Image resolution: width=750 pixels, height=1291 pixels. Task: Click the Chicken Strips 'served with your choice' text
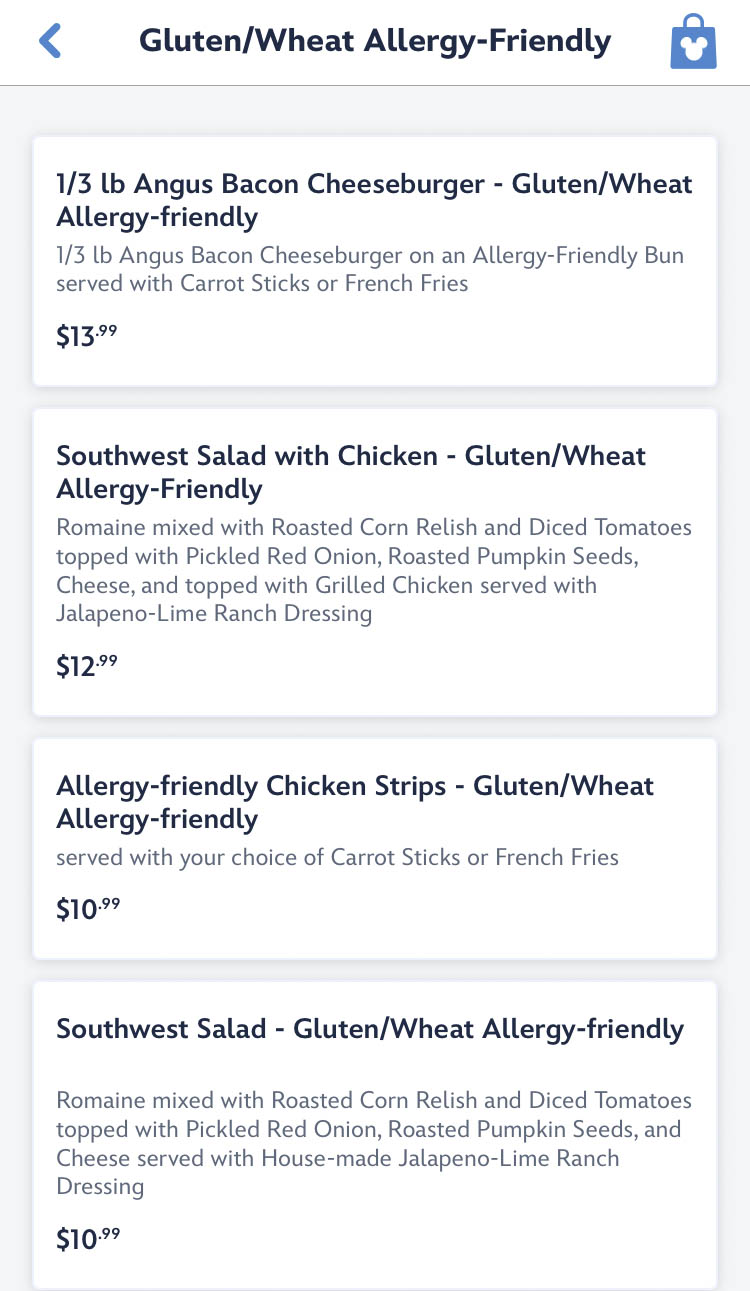pyautogui.click(x=337, y=857)
